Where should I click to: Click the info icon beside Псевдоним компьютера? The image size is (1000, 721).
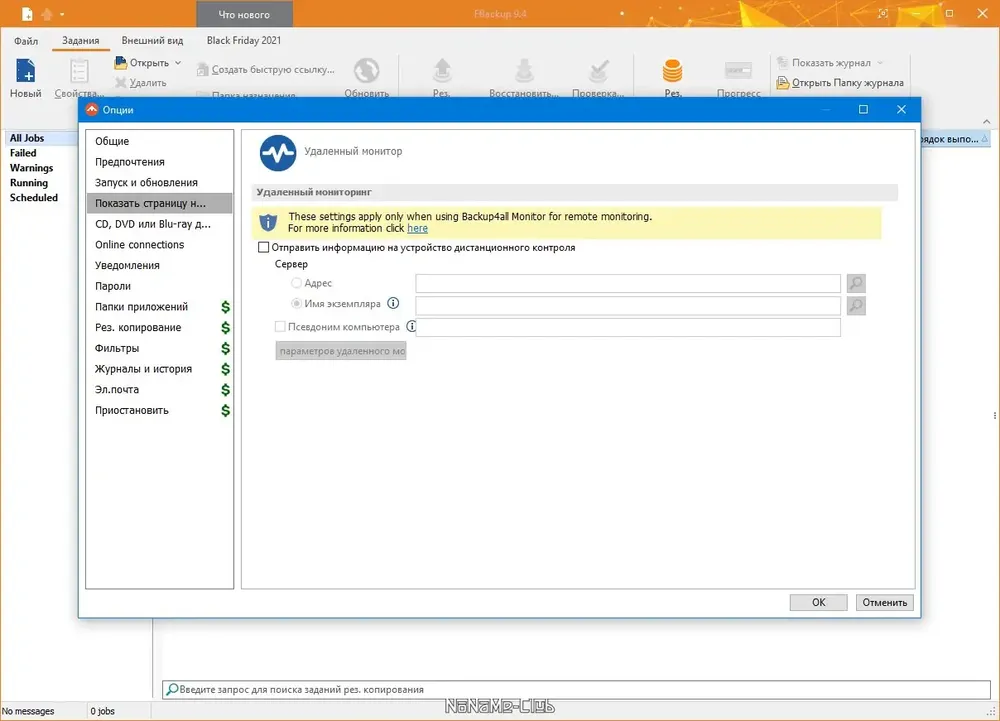(x=411, y=326)
